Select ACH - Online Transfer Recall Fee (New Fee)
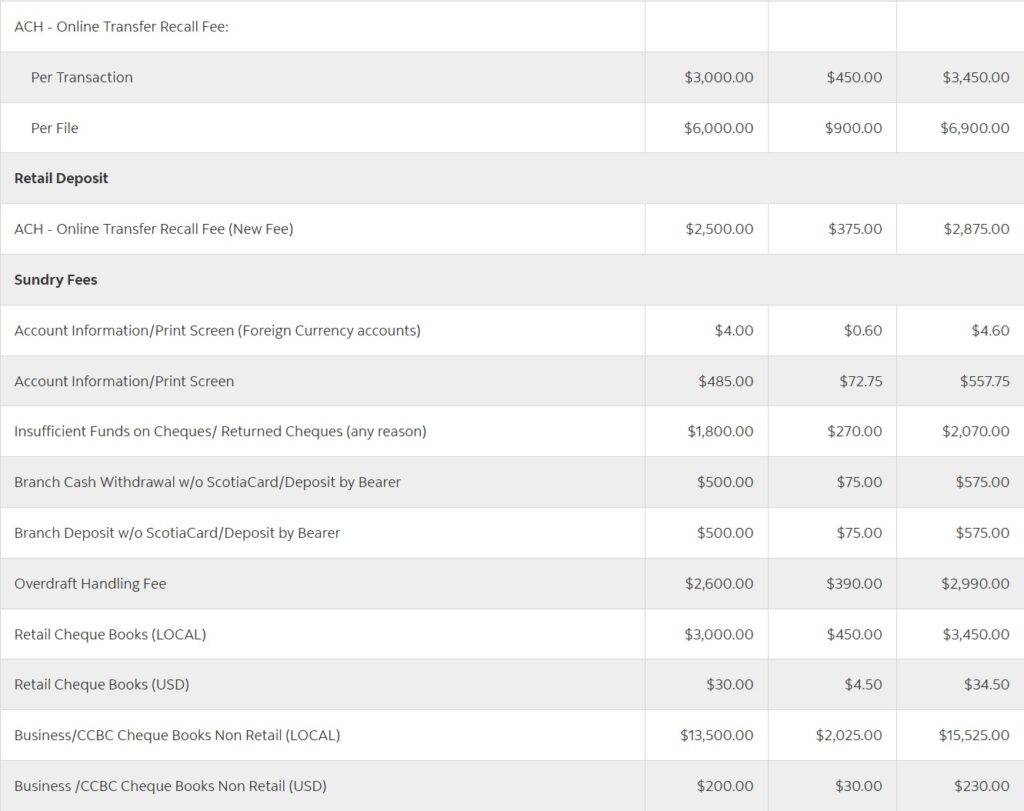Screen dimensions: 1024x811 (x=153, y=229)
